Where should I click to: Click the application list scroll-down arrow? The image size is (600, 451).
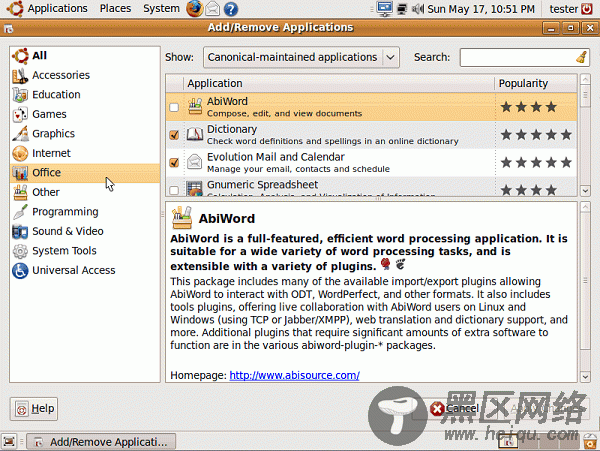[585, 190]
